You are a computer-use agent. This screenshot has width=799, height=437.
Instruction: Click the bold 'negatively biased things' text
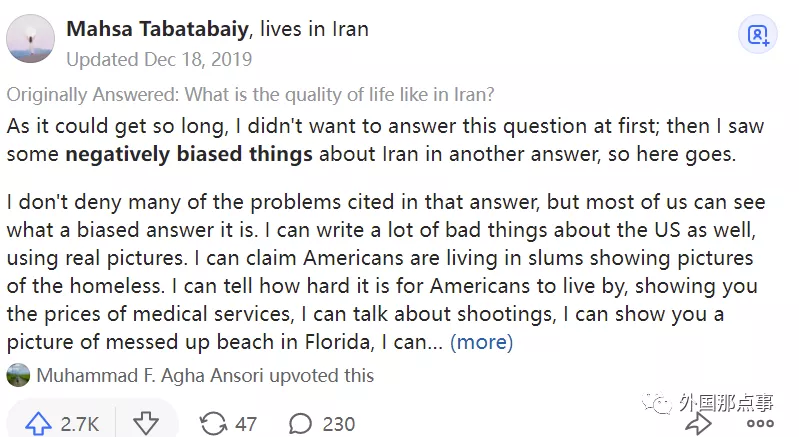189,155
